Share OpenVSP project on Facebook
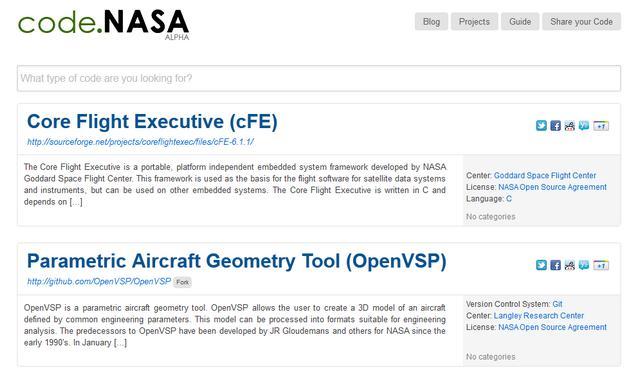Viewport: 640px width, 379px height. point(555,265)
